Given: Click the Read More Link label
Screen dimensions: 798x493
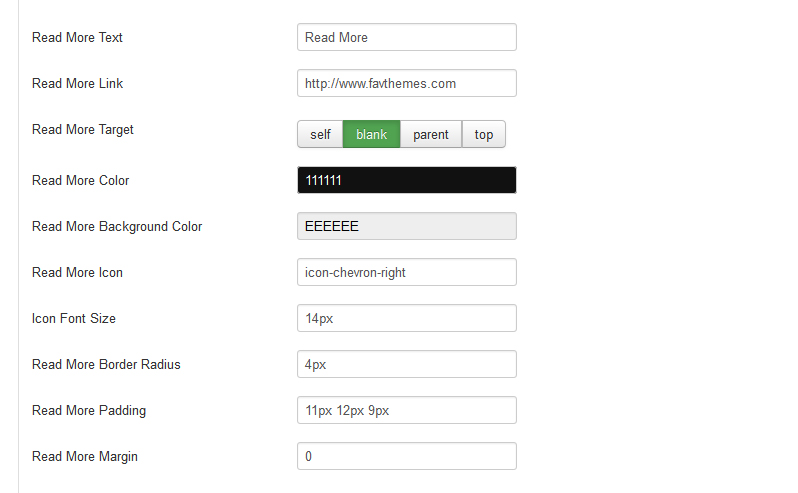Looking at the screenshot, I should click(x=77, y=83).
